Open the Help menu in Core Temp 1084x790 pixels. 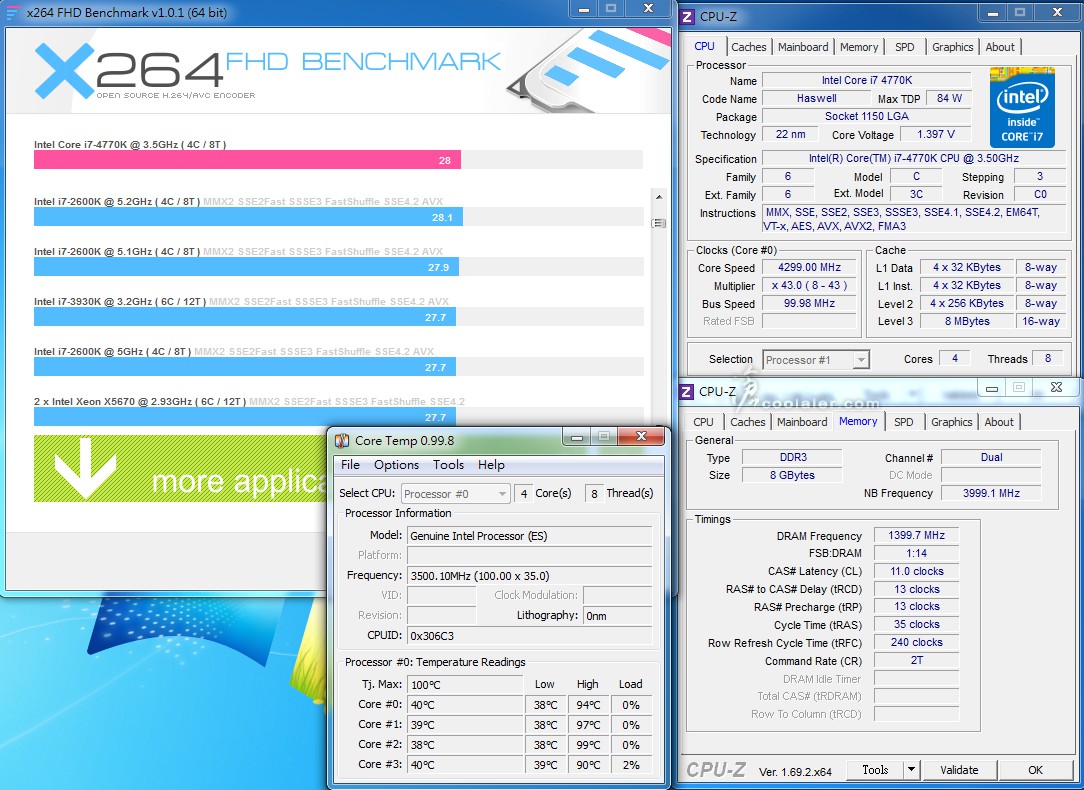491,464
